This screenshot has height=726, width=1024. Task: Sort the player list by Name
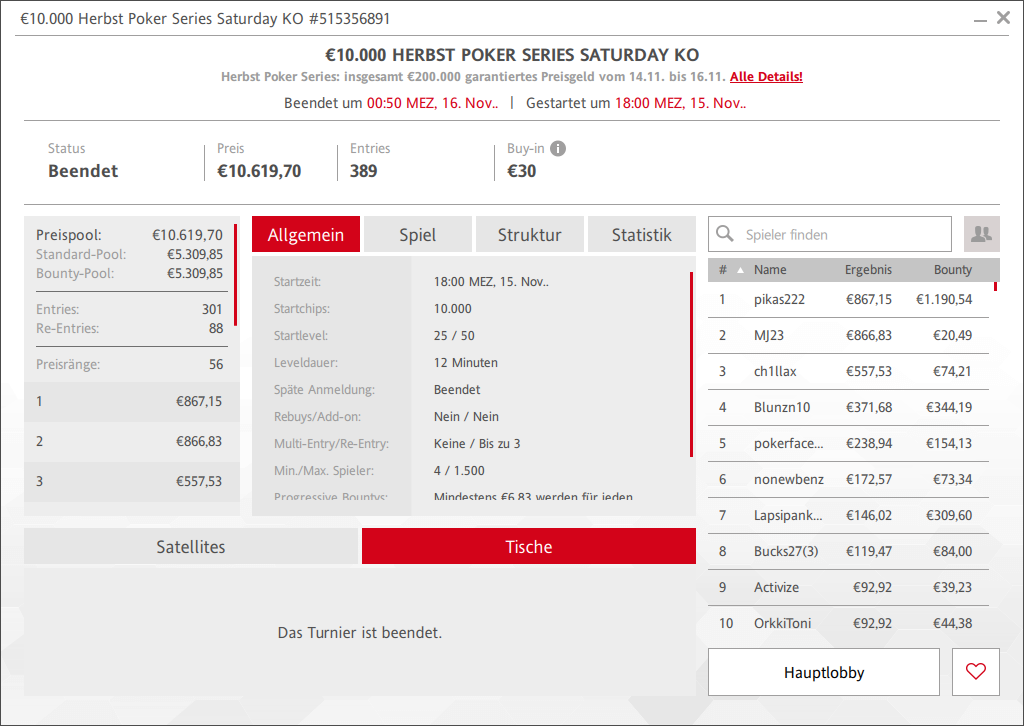(770, 270)
